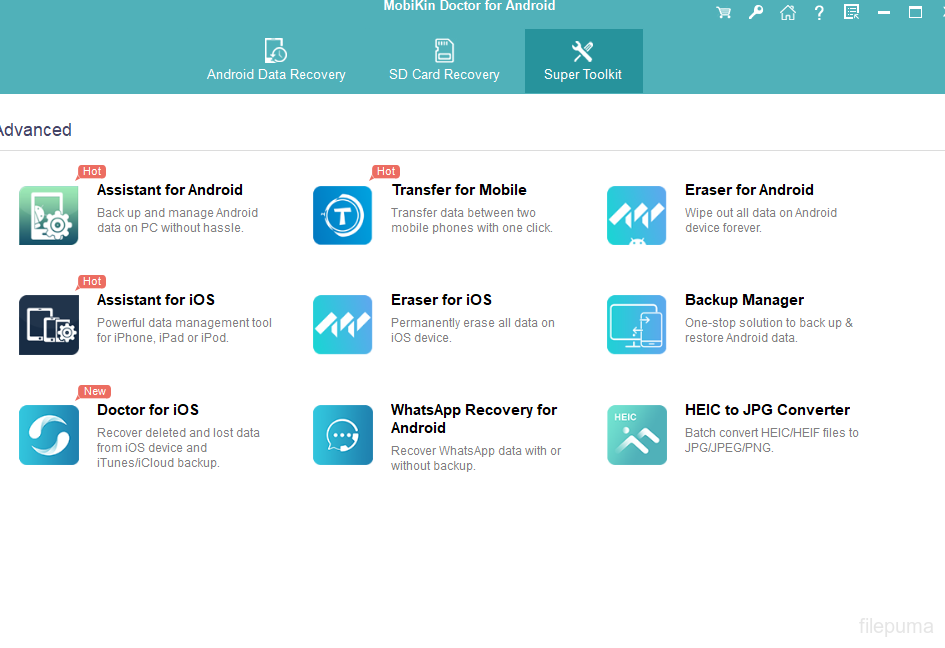Viewport: 945px width, 648px height.
Task: Click HEIC to JPG Converter title text
Action: click(x=767, y=410)
